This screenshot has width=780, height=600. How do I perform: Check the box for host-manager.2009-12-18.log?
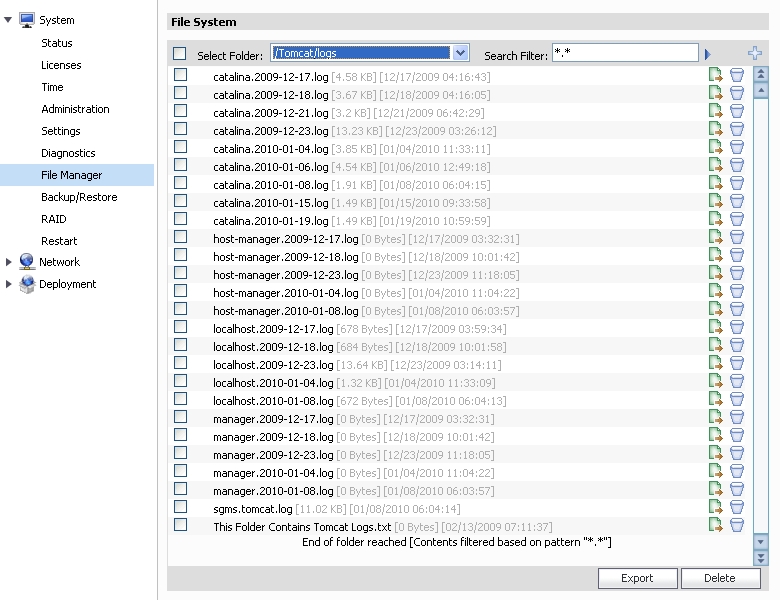pyautogui.click(x=181, y=255)
